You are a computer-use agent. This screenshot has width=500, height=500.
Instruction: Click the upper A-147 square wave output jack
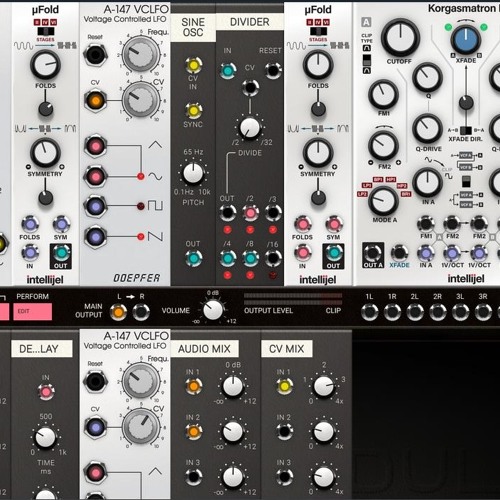click(x=95, y=206)
